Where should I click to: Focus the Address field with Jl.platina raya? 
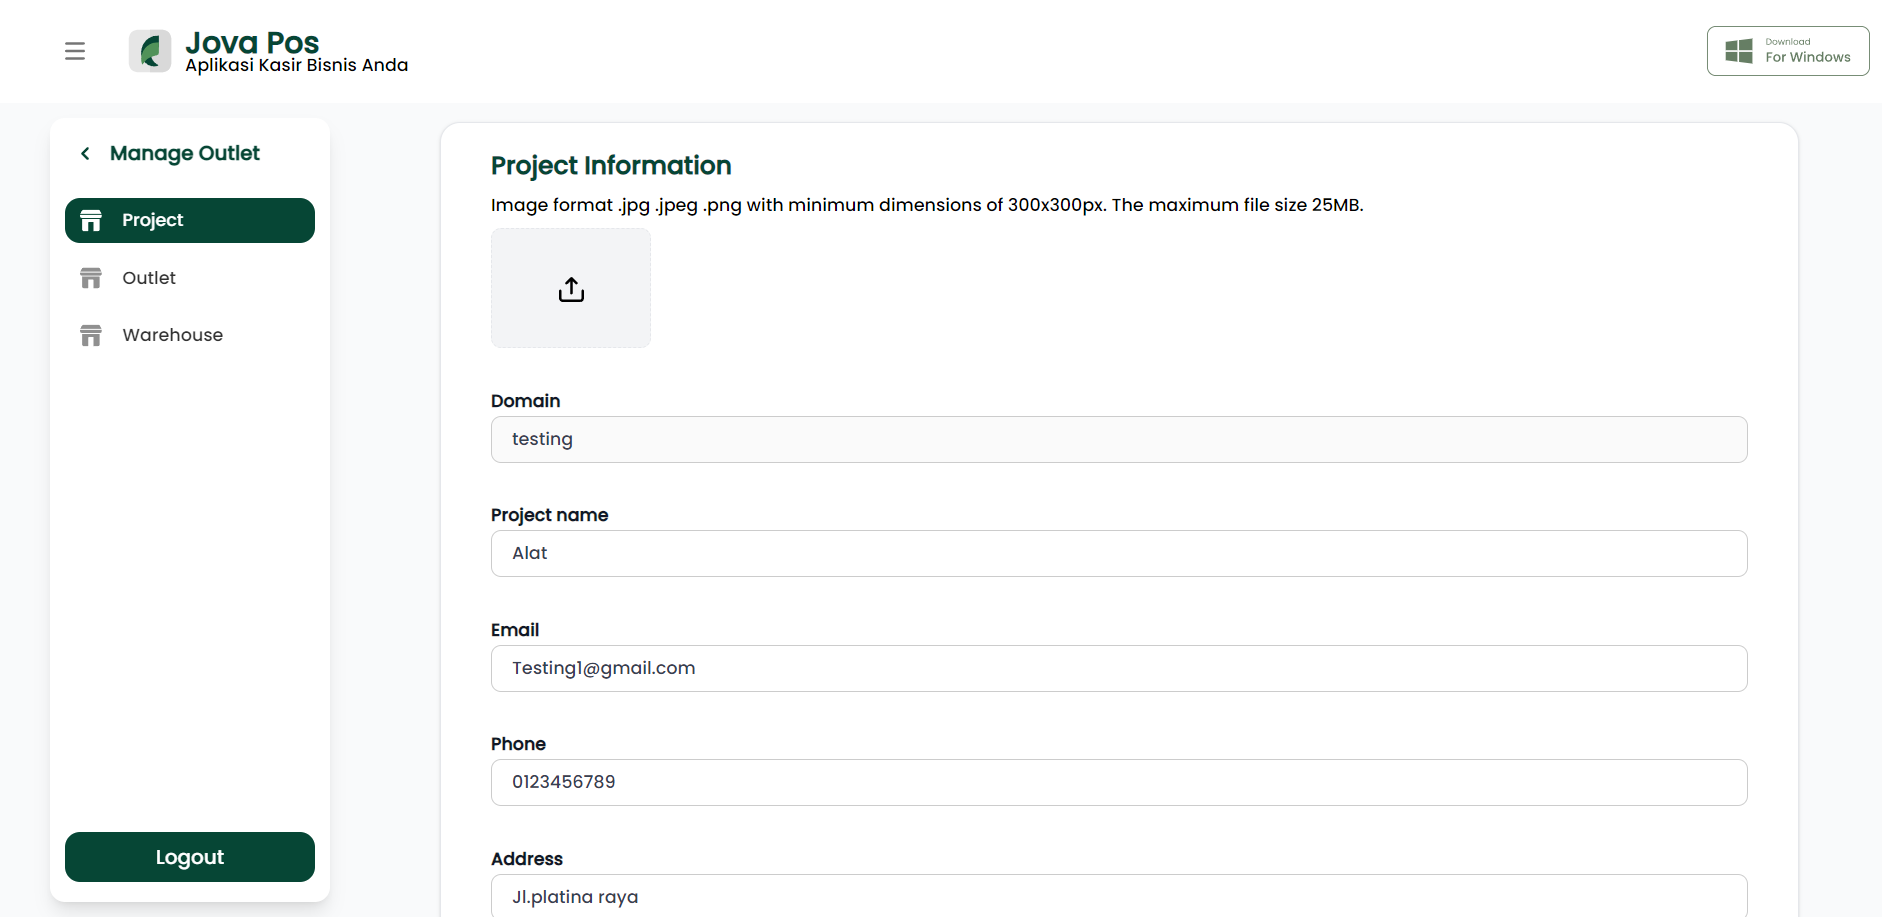1119,896
